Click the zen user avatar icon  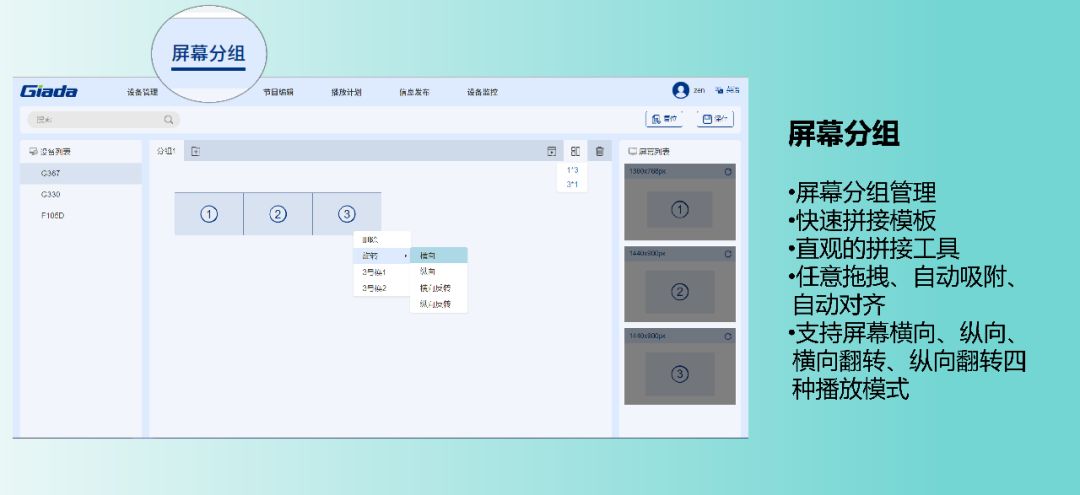[x=681, y=91]
